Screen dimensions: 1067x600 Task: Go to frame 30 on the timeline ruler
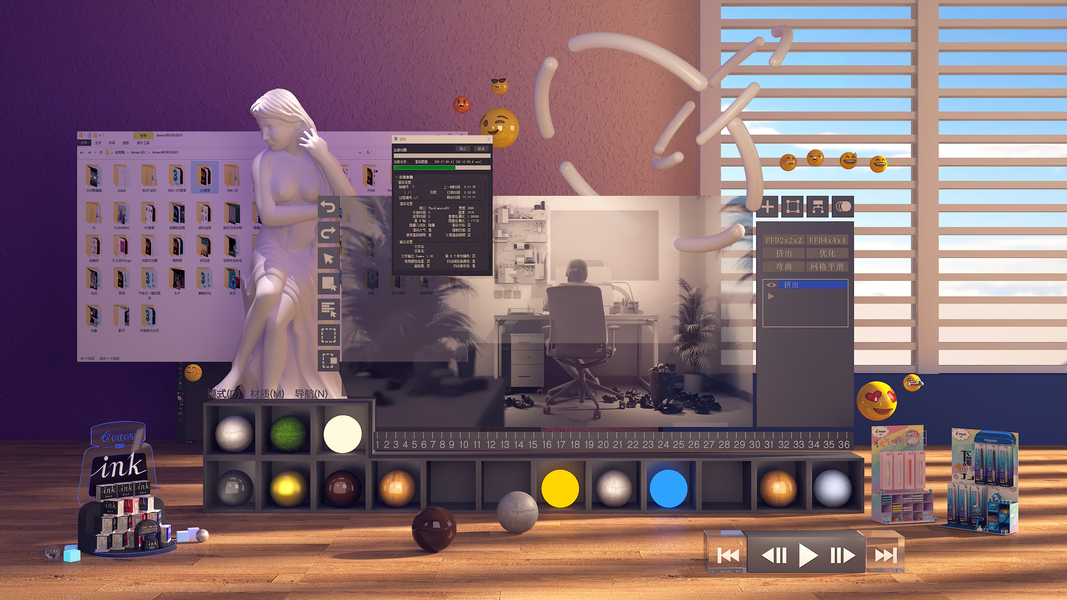[754, 444]
